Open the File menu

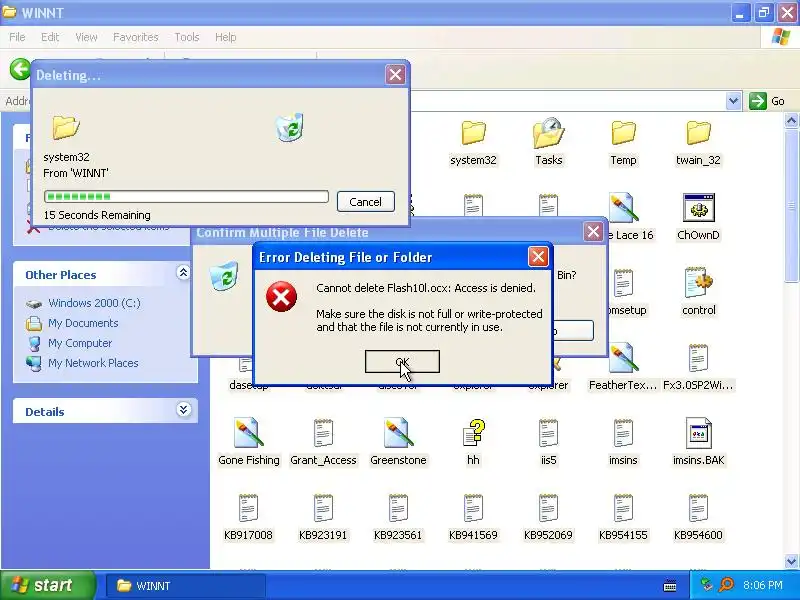tap(17, 37)
